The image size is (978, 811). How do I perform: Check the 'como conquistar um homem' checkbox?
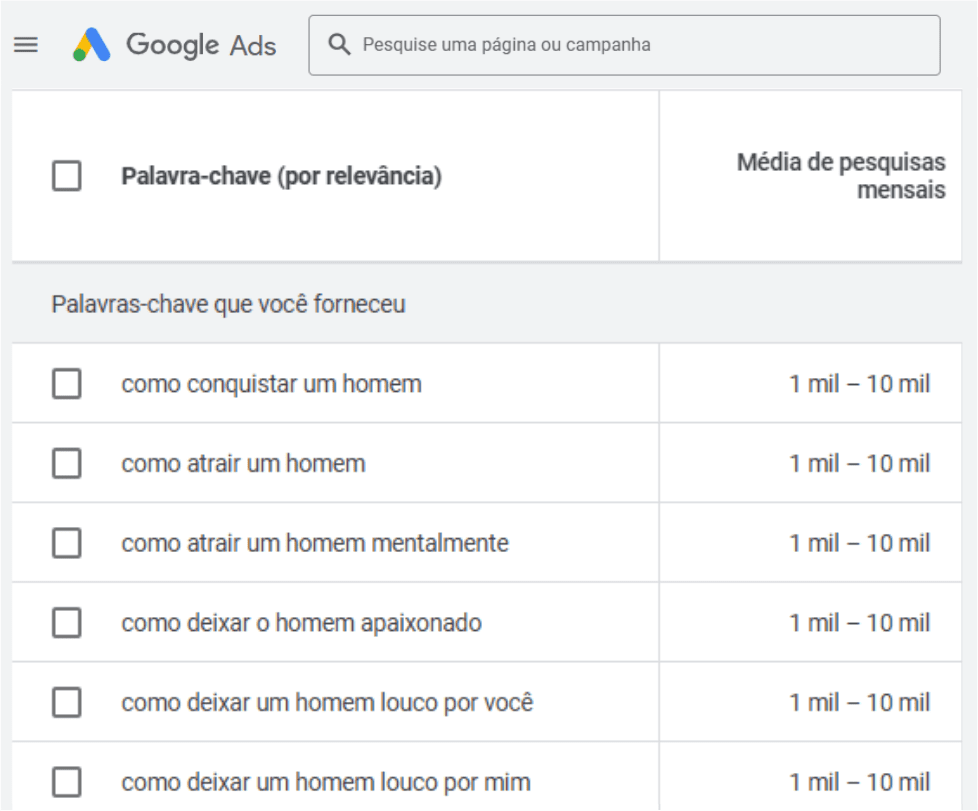coord(67,383)
